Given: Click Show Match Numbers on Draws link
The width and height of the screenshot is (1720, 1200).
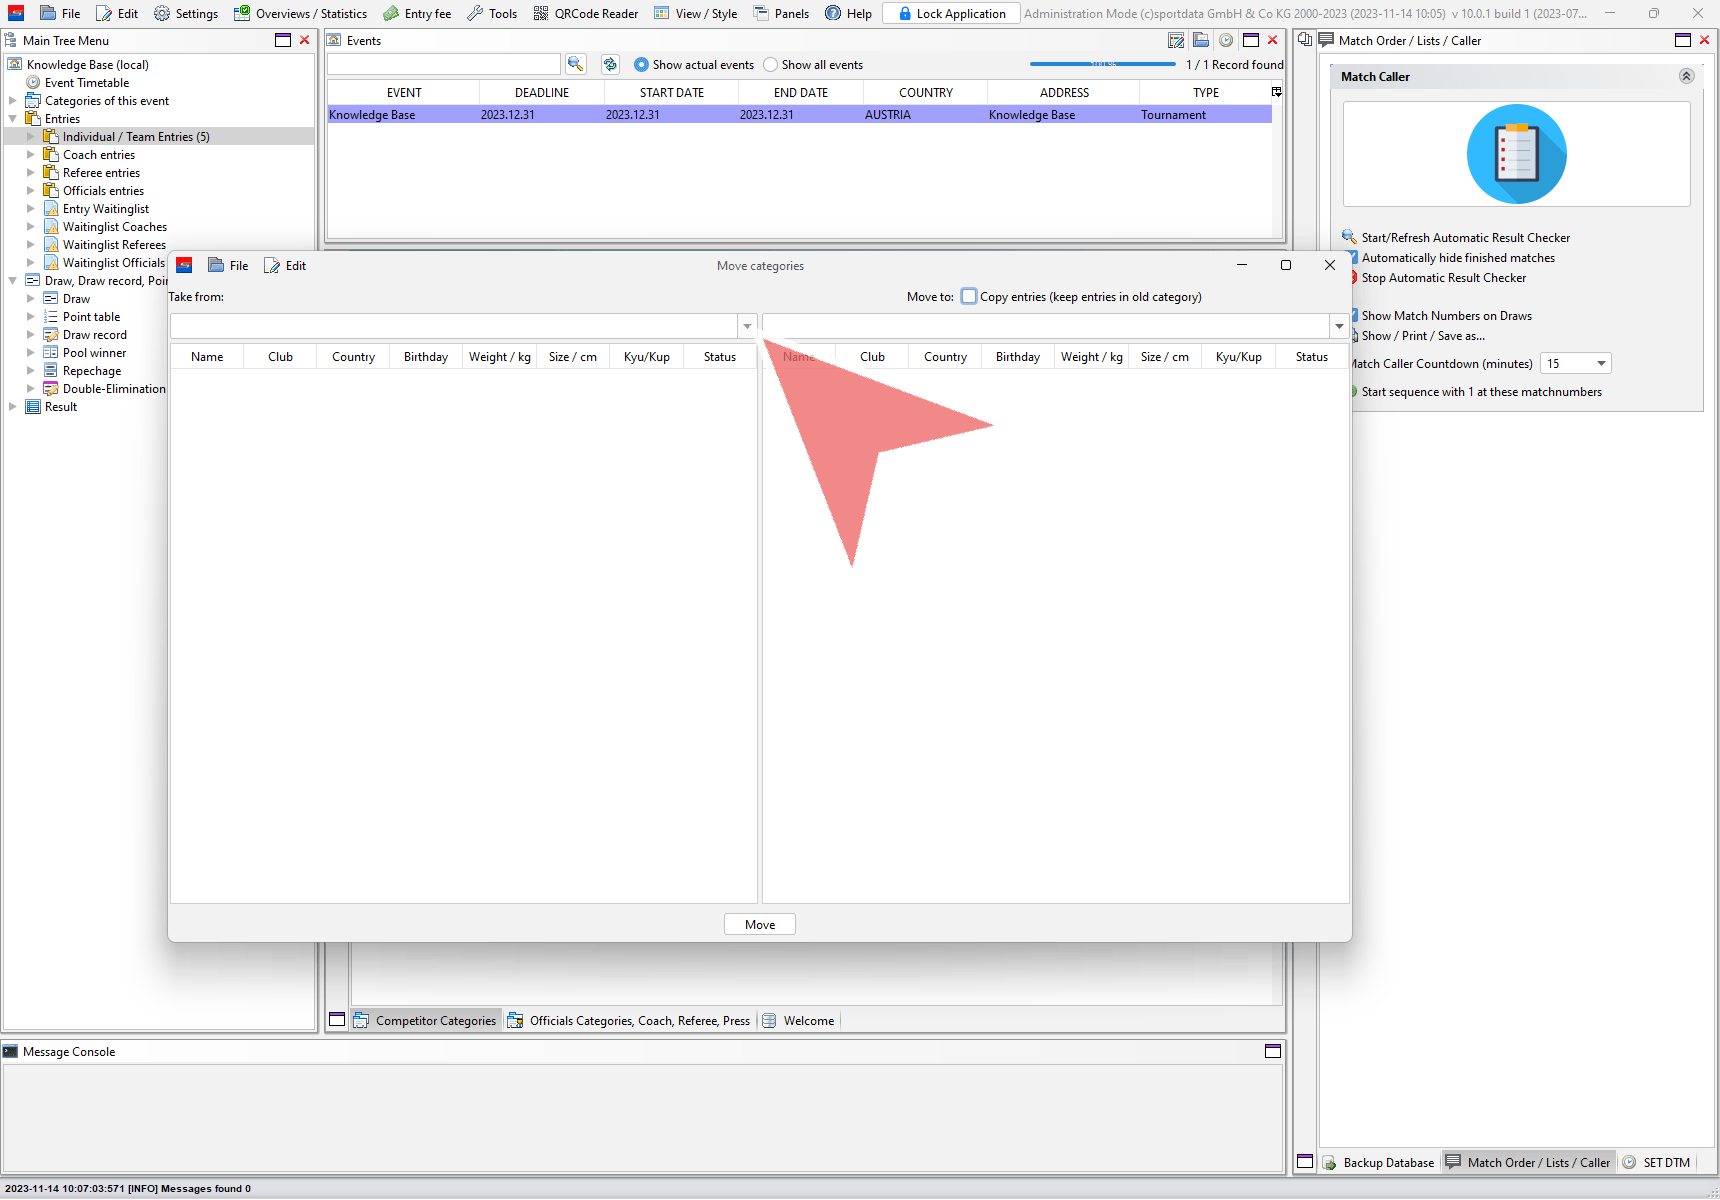Looking at the screenshot, I should (1446, 316).
